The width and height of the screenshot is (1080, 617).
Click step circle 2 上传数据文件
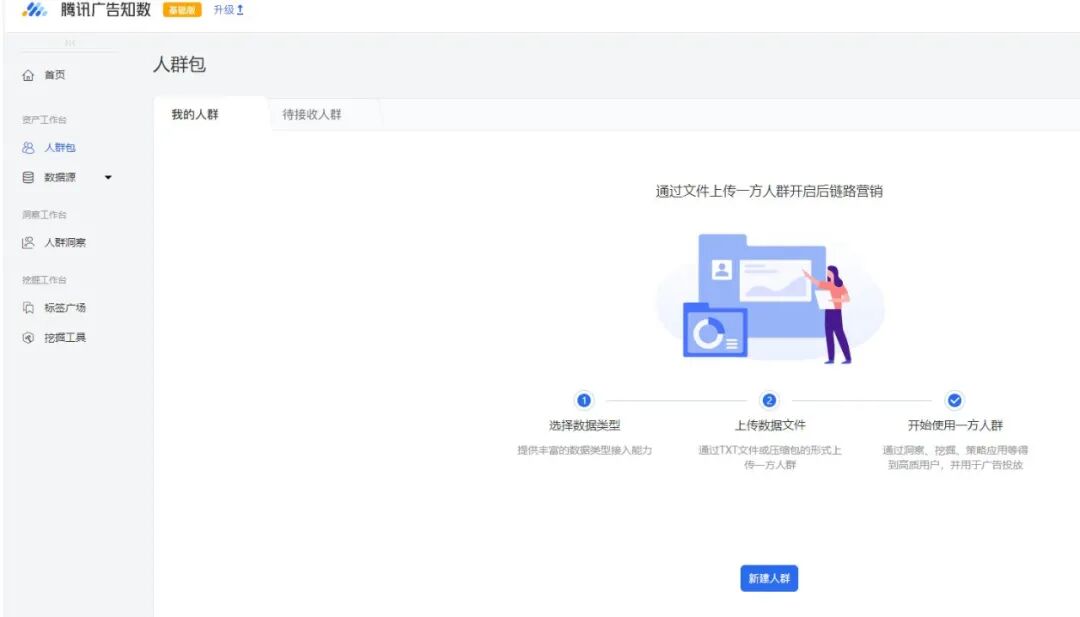coord(769,400)
